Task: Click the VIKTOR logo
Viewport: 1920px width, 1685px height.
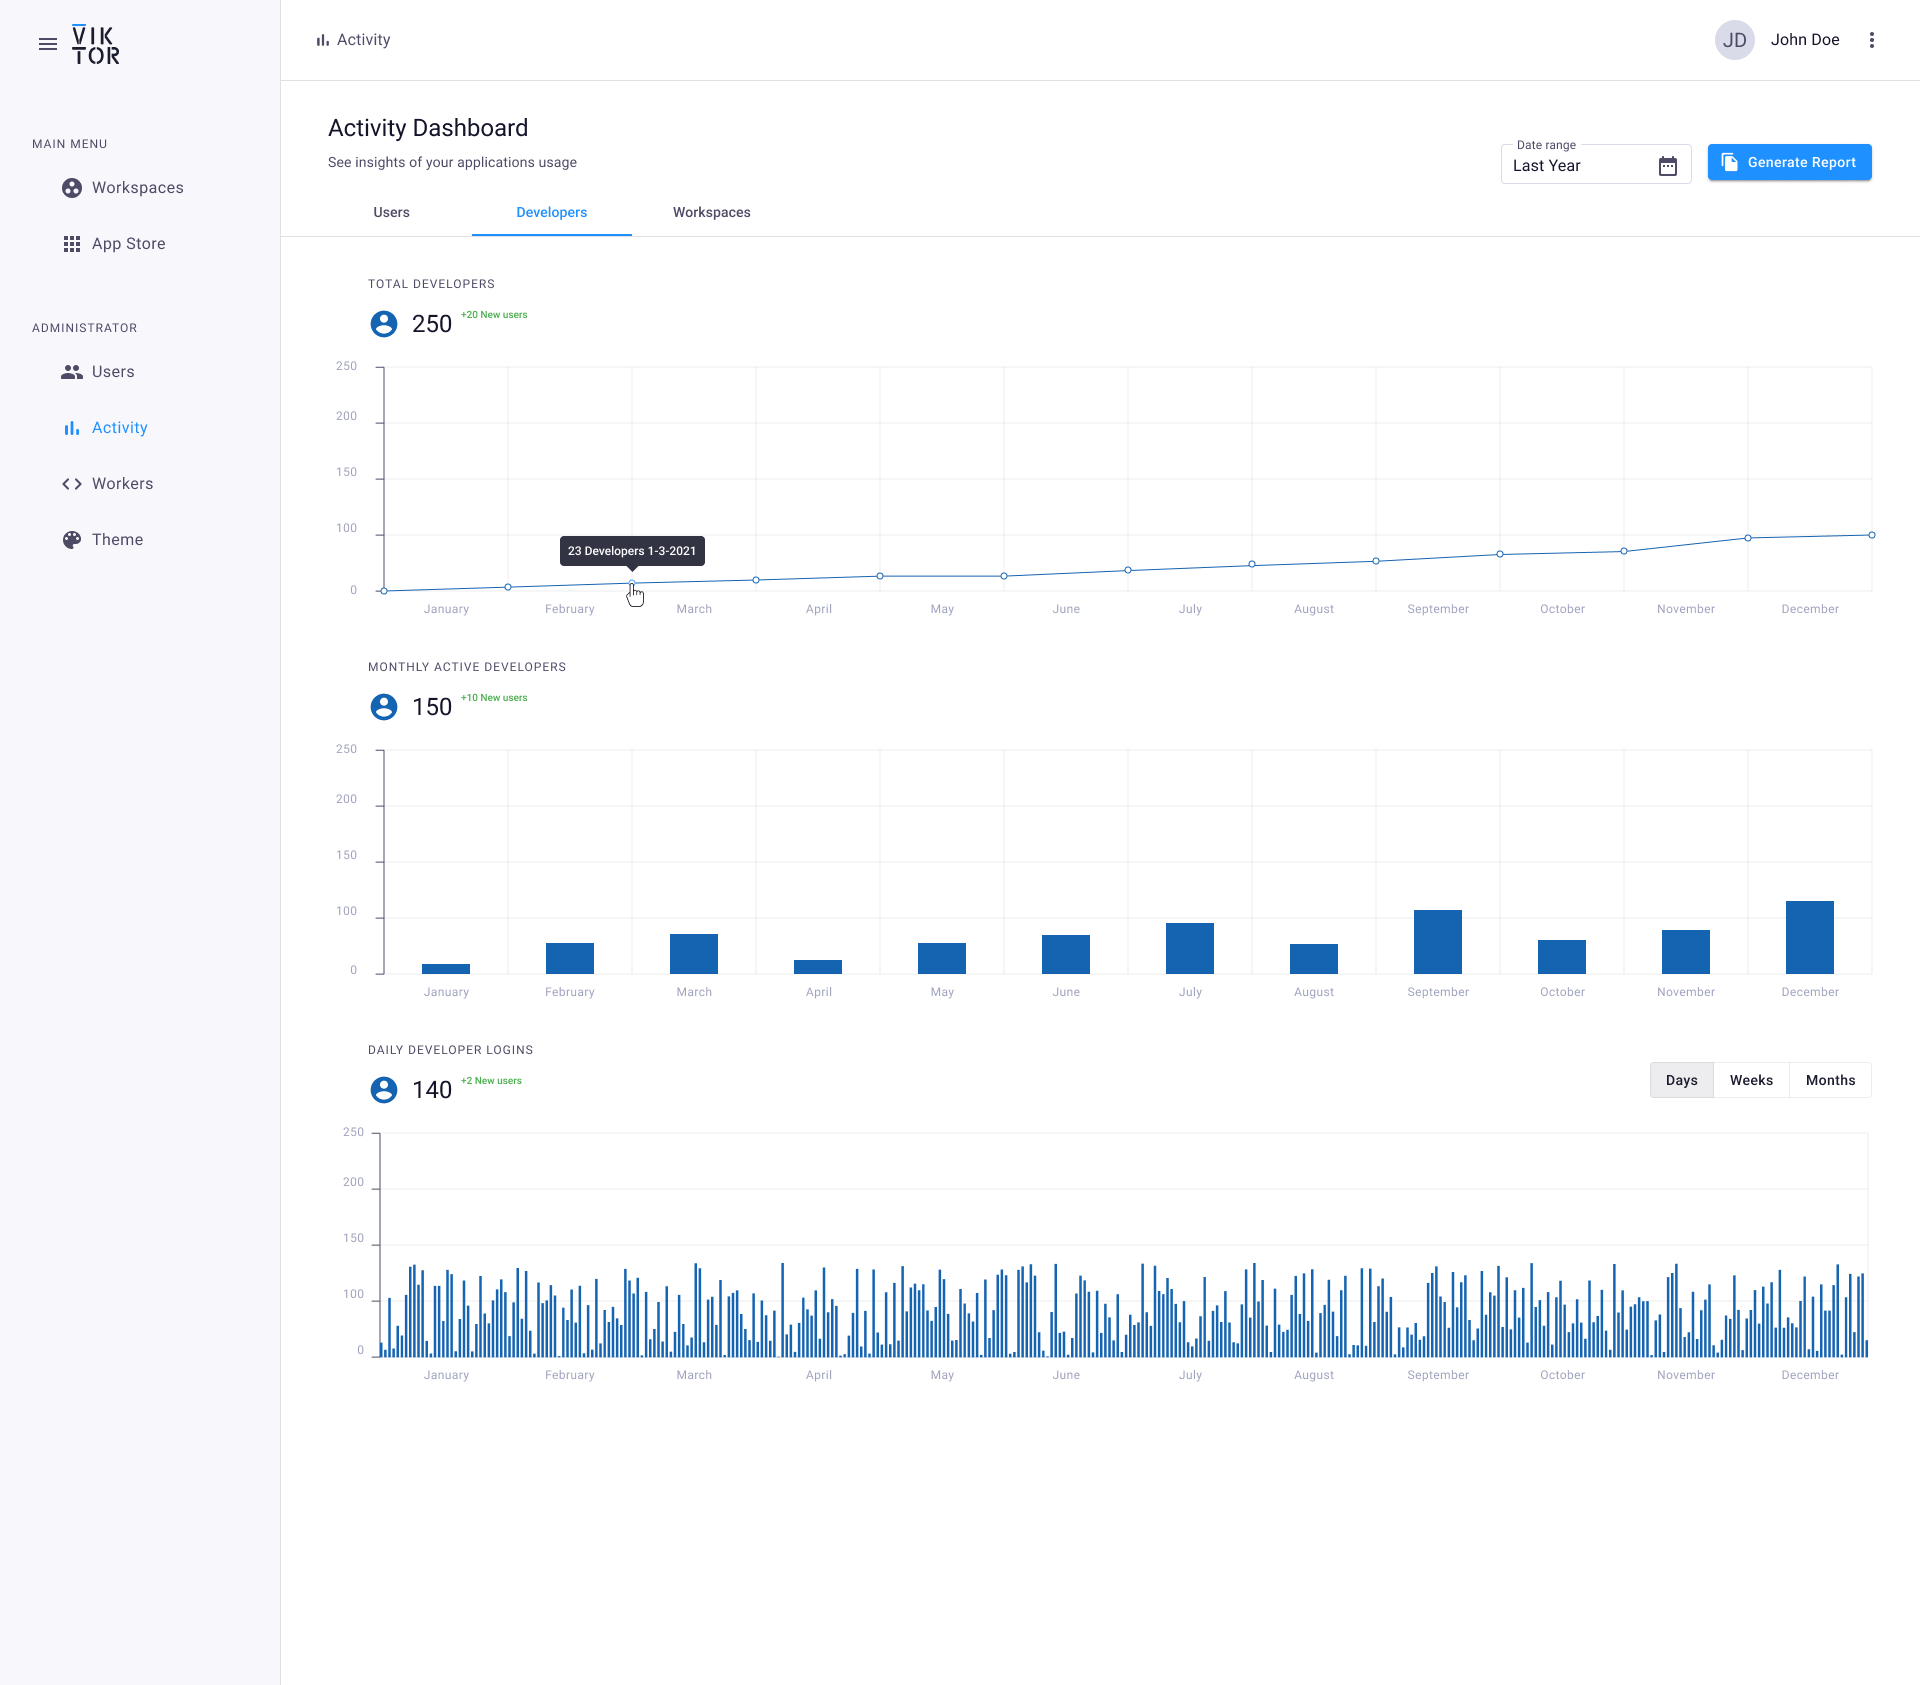Action: [96, 45]
